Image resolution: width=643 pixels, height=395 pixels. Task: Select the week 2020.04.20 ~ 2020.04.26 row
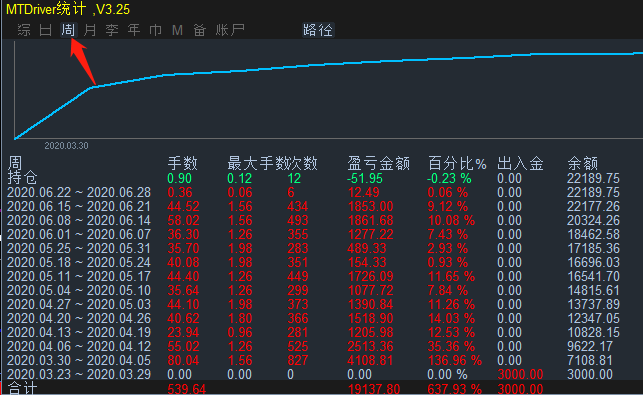[313, 318]
